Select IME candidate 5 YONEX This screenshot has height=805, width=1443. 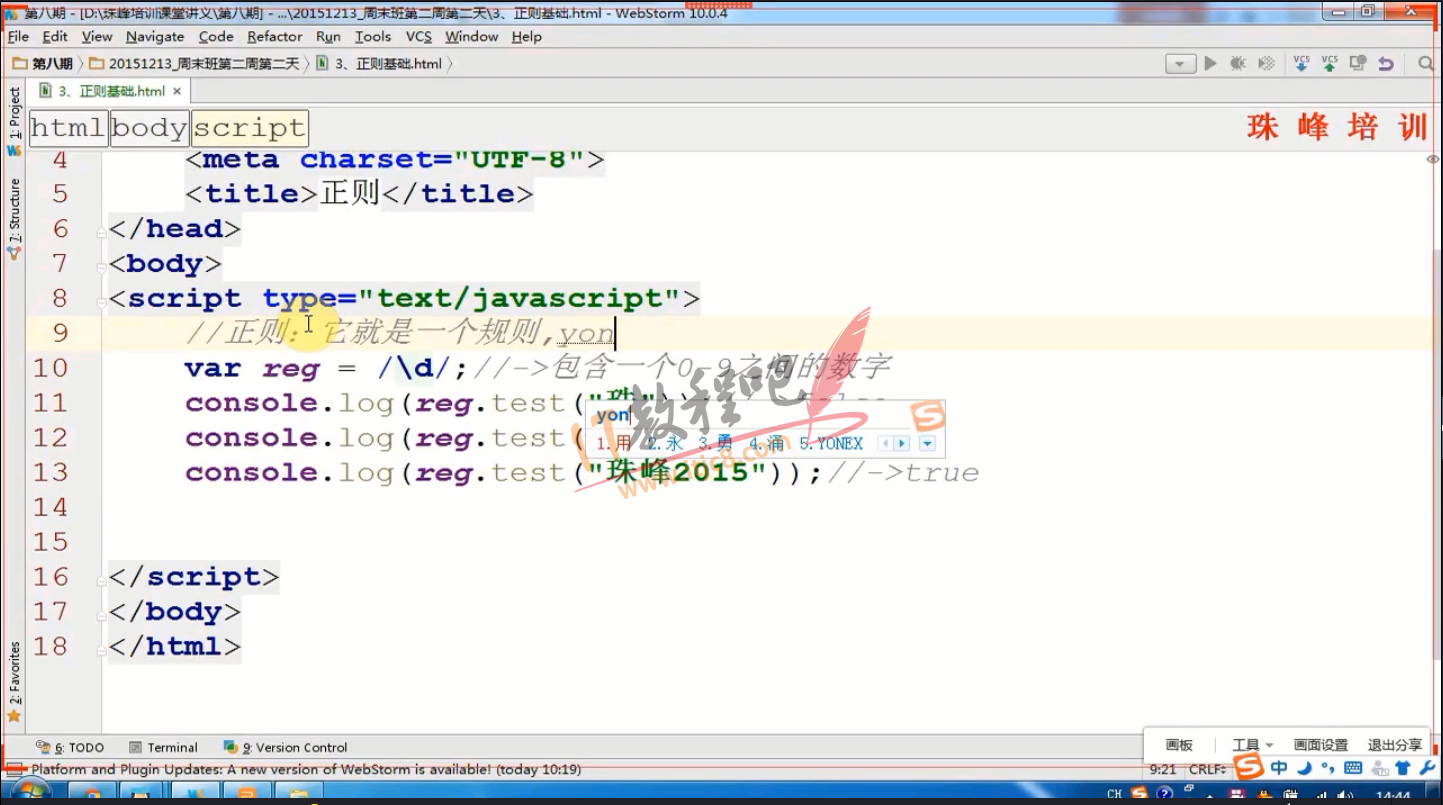[x=831, y=443]
